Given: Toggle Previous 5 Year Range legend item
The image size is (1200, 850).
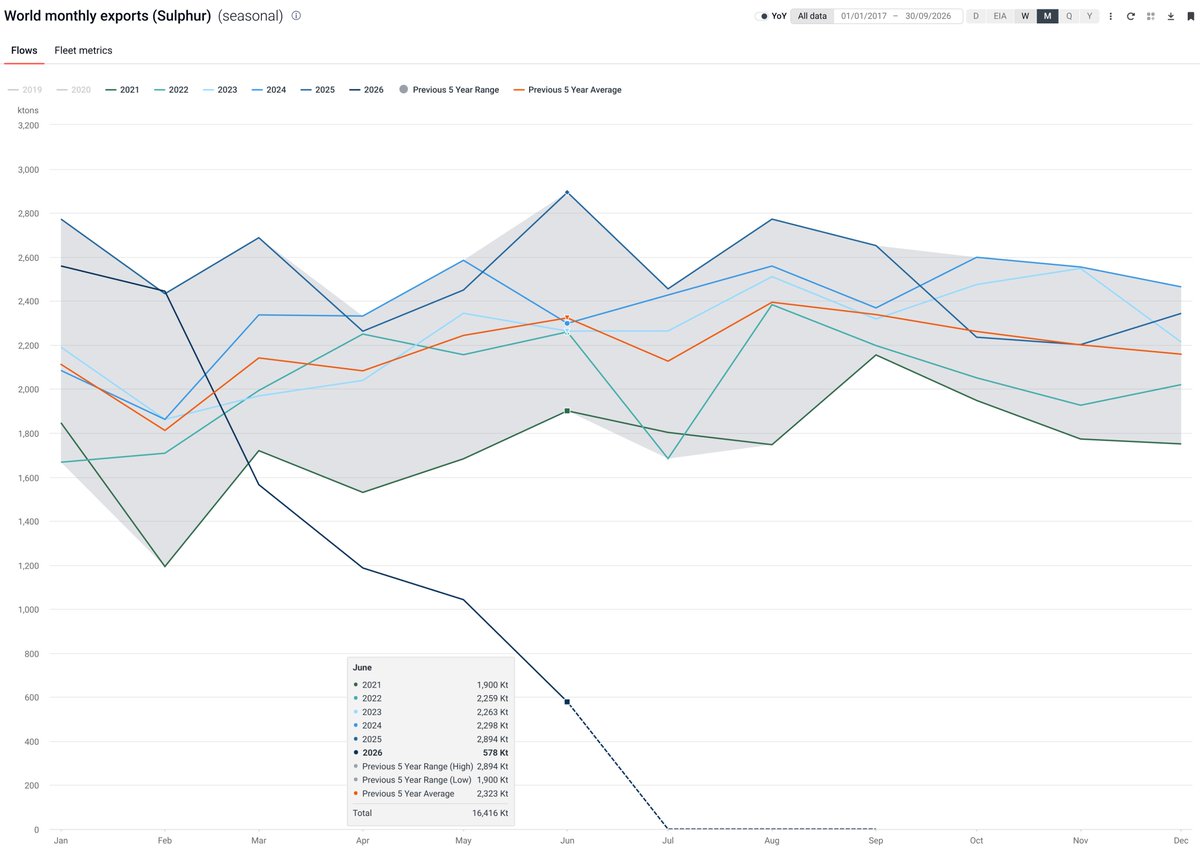Looking at the screenshot, I should 448,90.
